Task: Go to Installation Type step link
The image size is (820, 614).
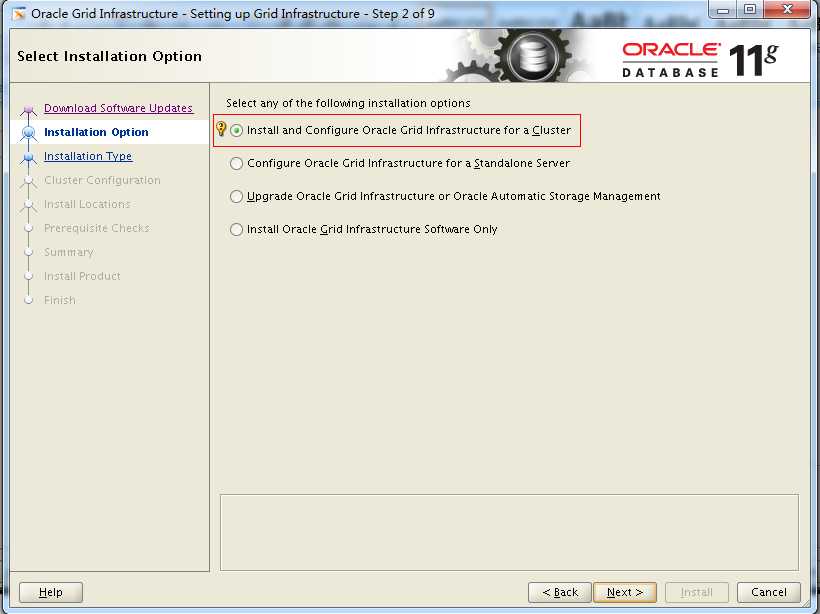Action: coord(88,156)
